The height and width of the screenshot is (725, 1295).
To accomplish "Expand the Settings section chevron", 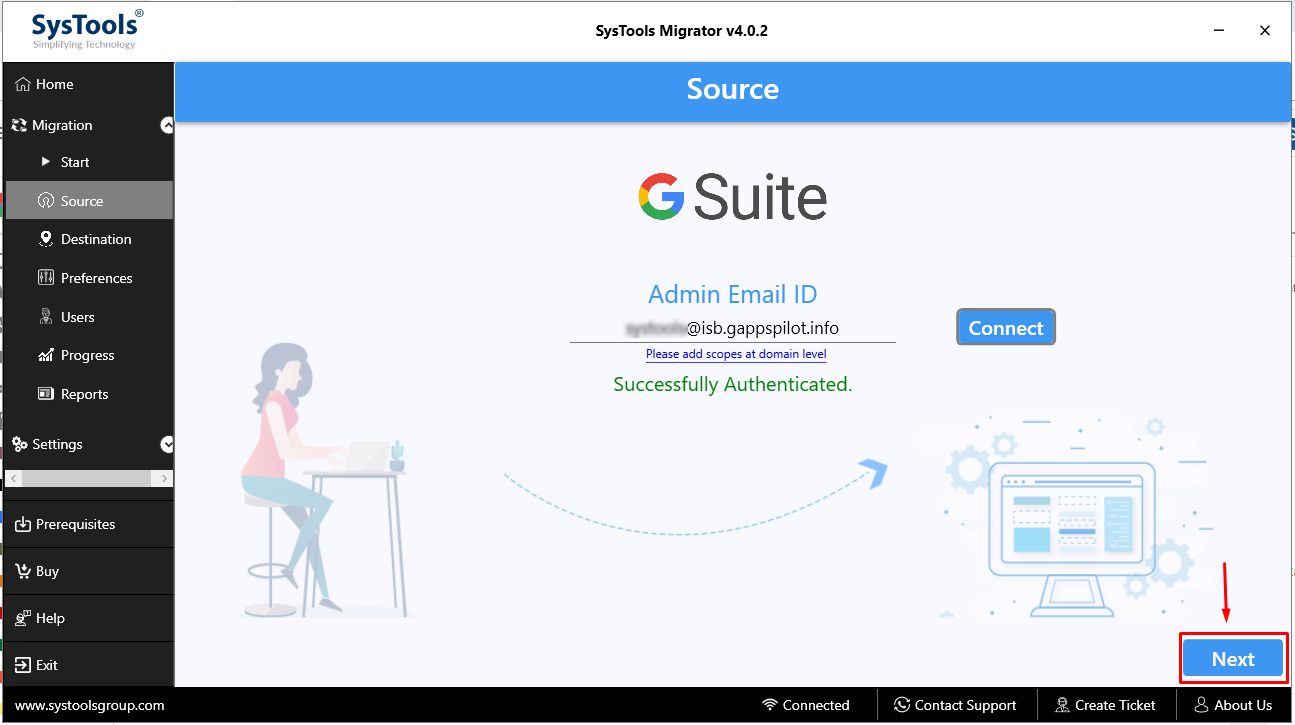I will tap(167, 444).
